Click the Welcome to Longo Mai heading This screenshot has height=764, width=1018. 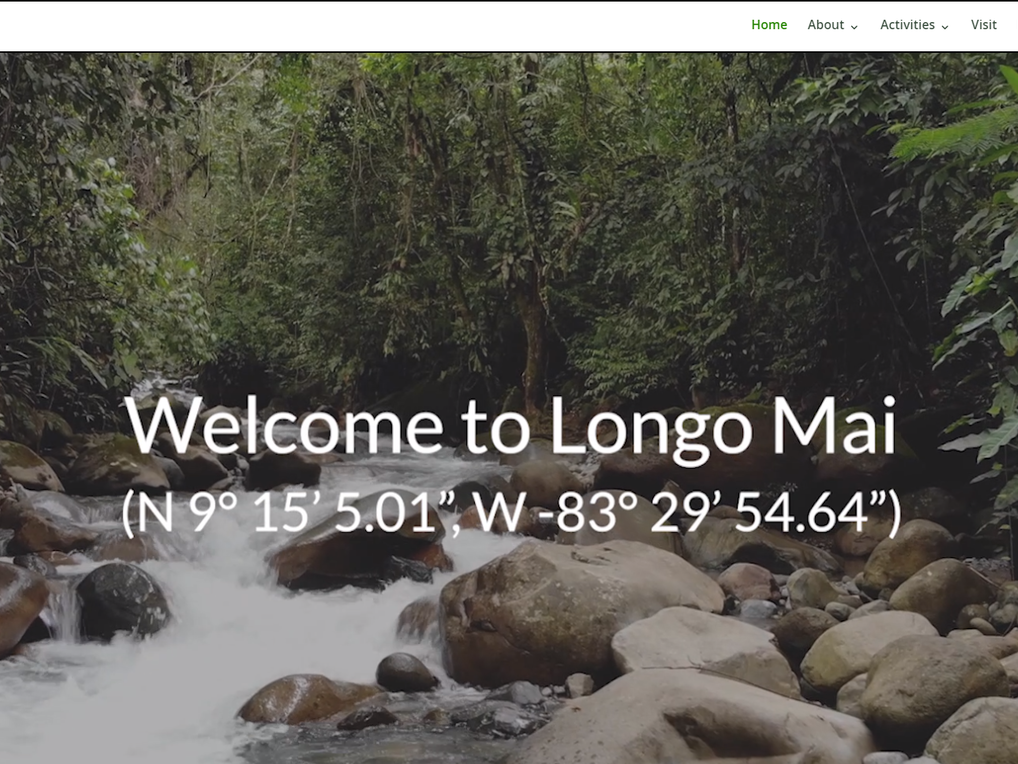click(x=511, y=426)
